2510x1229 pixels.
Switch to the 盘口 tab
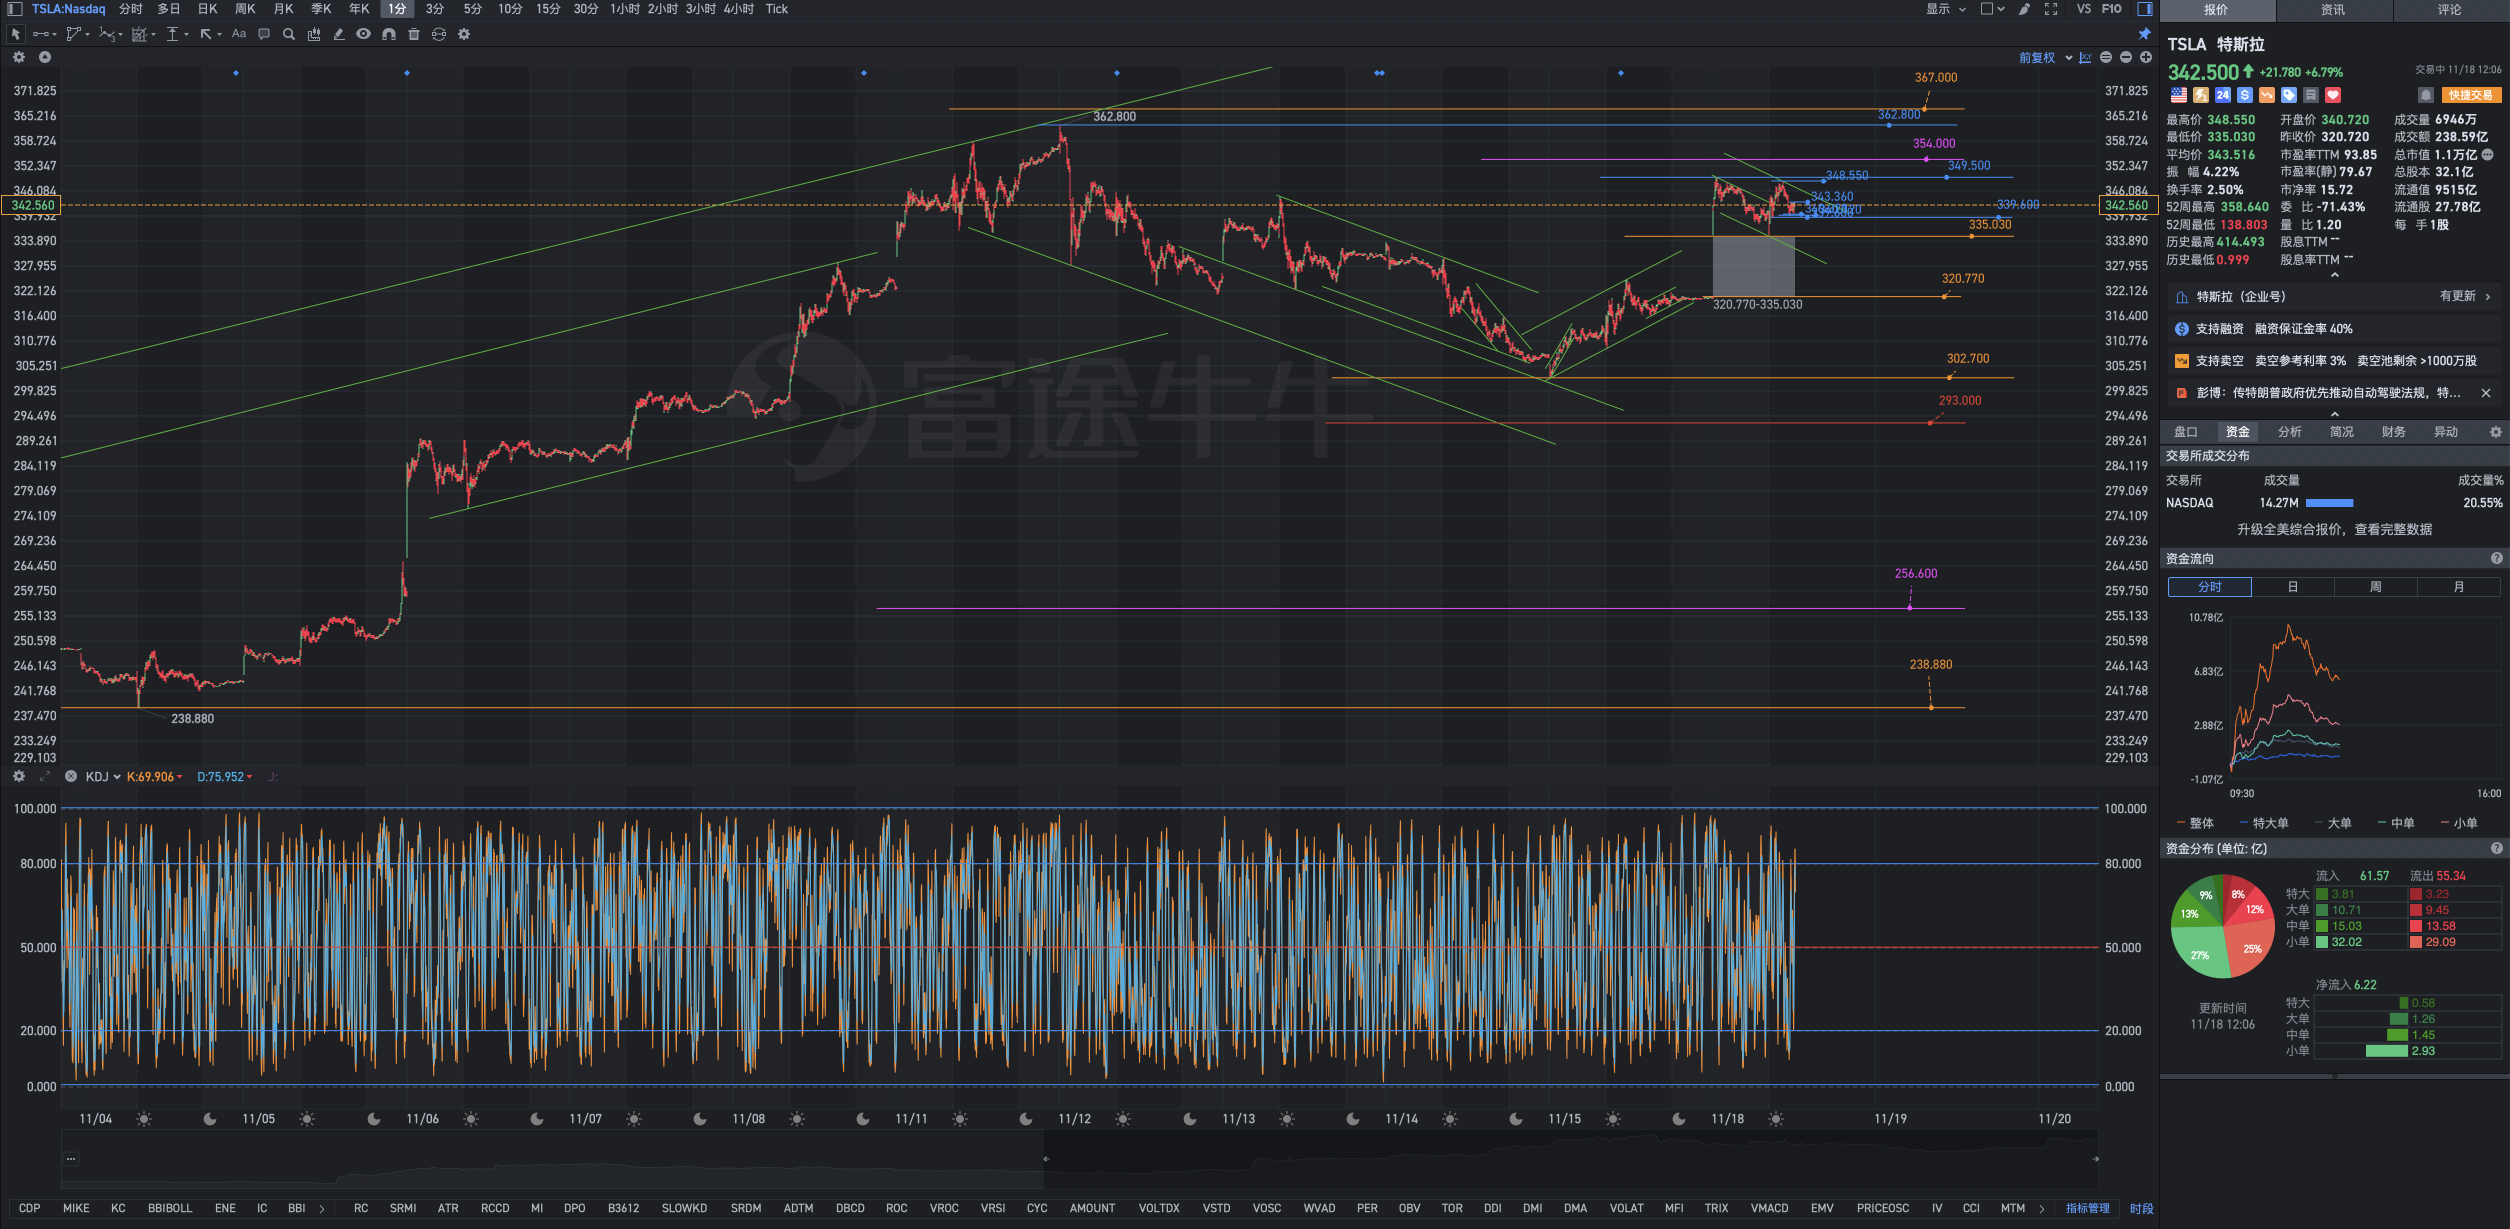(2186, 432)
